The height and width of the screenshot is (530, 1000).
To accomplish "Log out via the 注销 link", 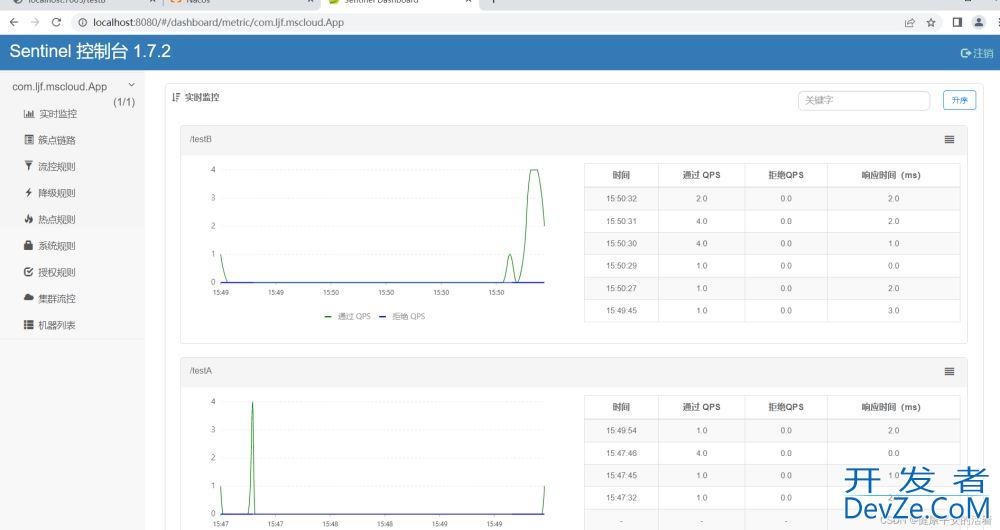I will 977,53.
